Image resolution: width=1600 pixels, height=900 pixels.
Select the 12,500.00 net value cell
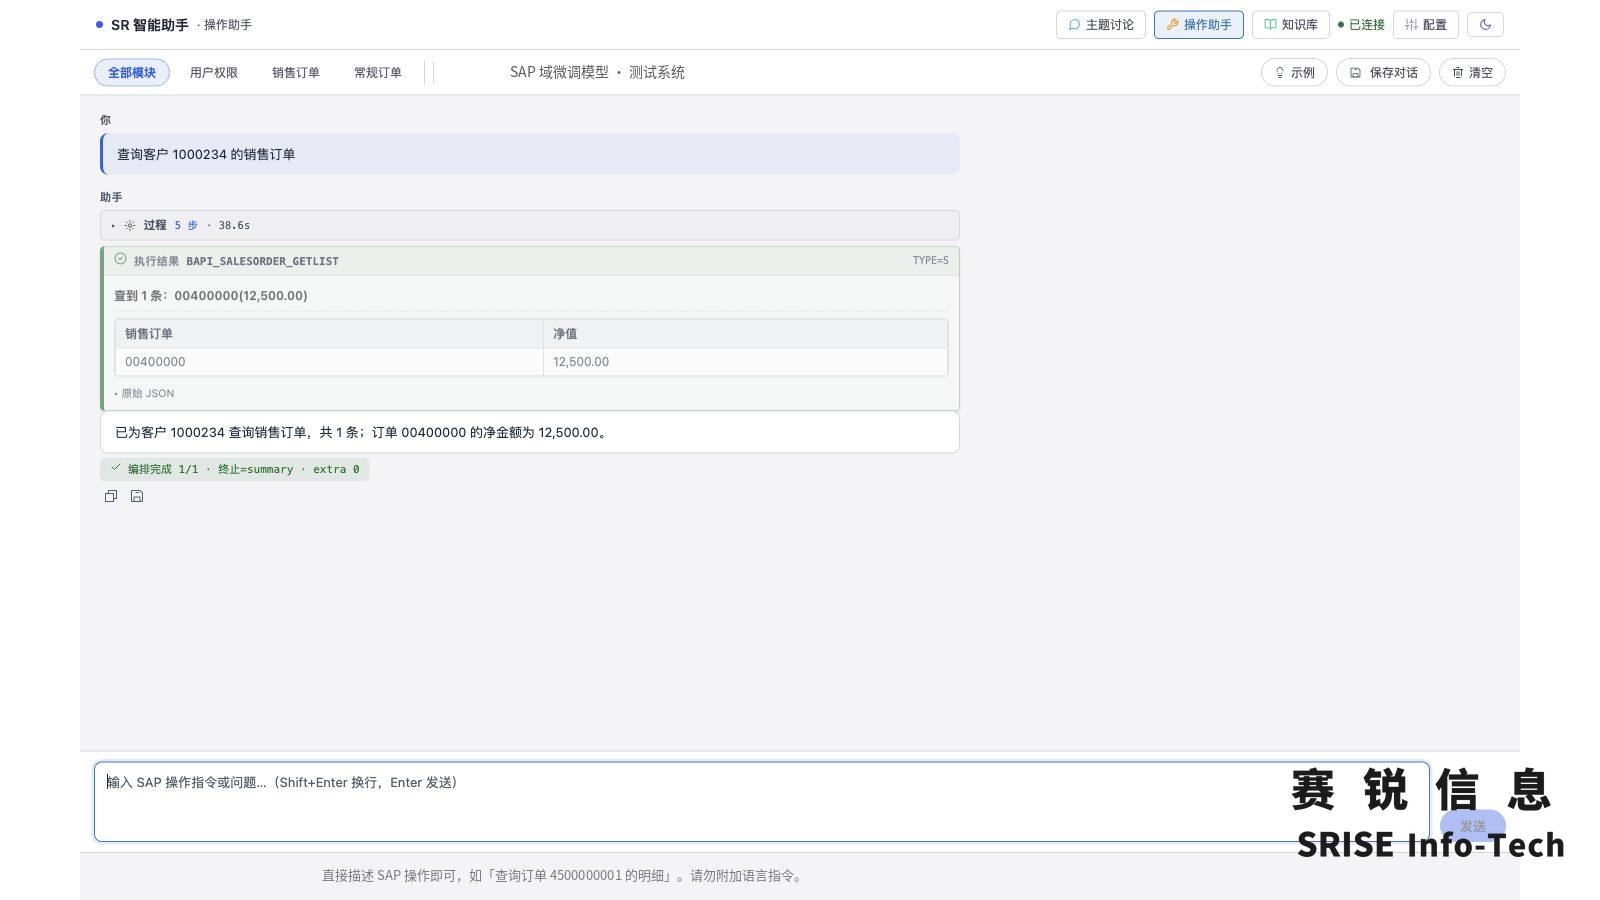click(x=745, y=362)
